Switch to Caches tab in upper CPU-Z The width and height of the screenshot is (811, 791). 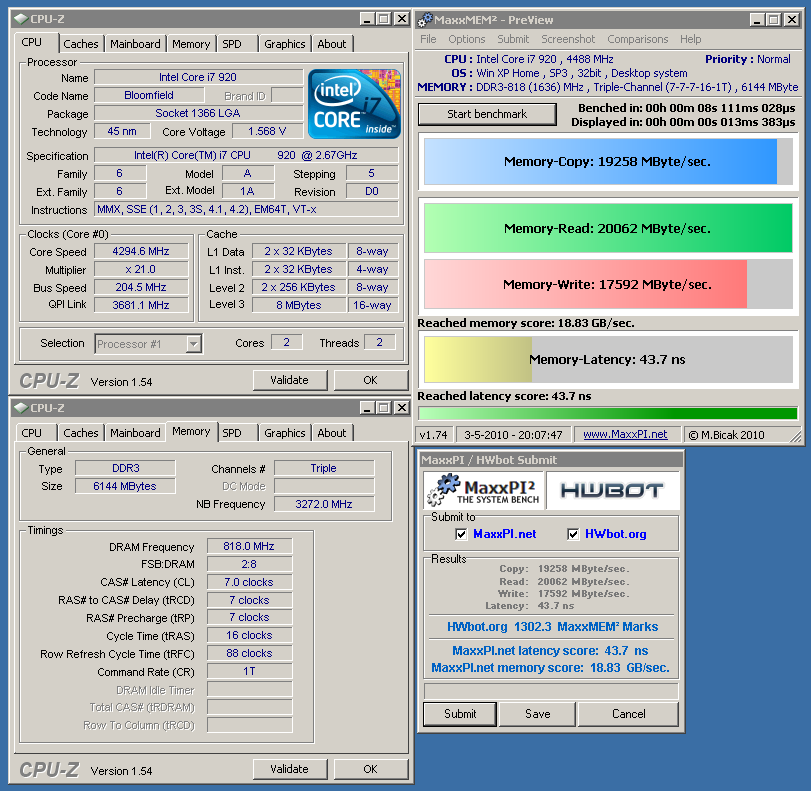point(81,44)
